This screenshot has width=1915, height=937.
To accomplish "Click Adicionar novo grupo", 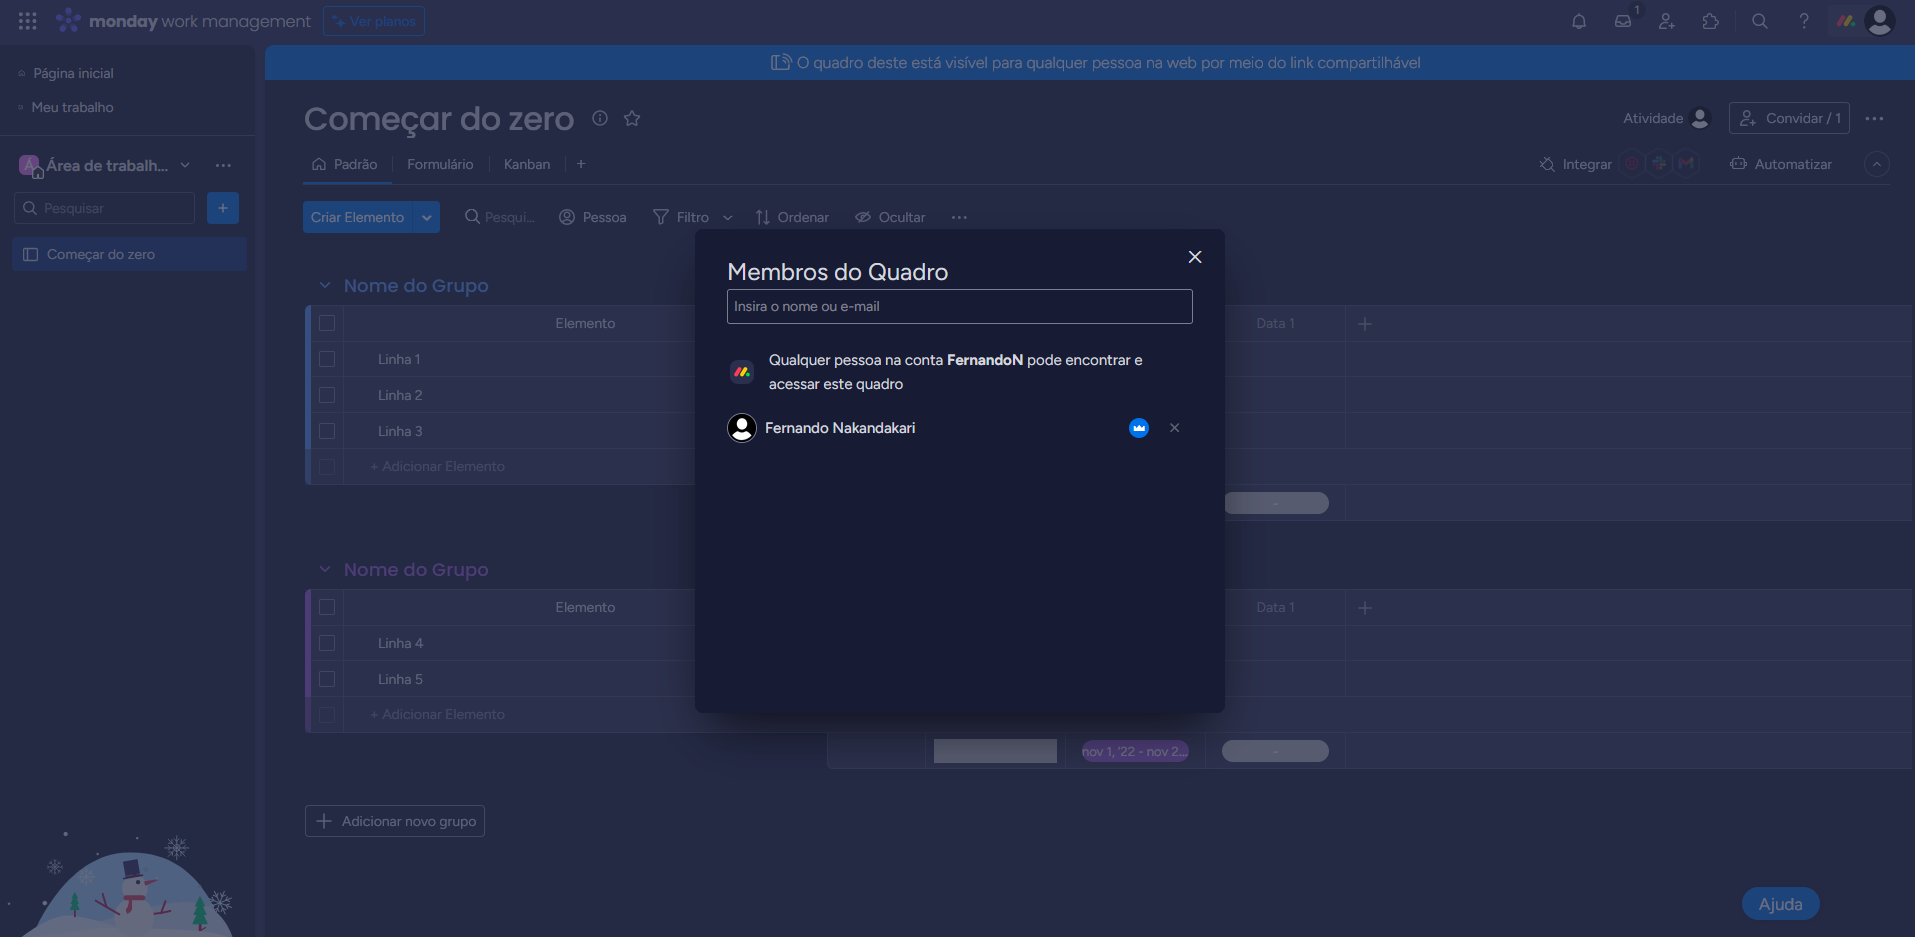I will (395, 821).
